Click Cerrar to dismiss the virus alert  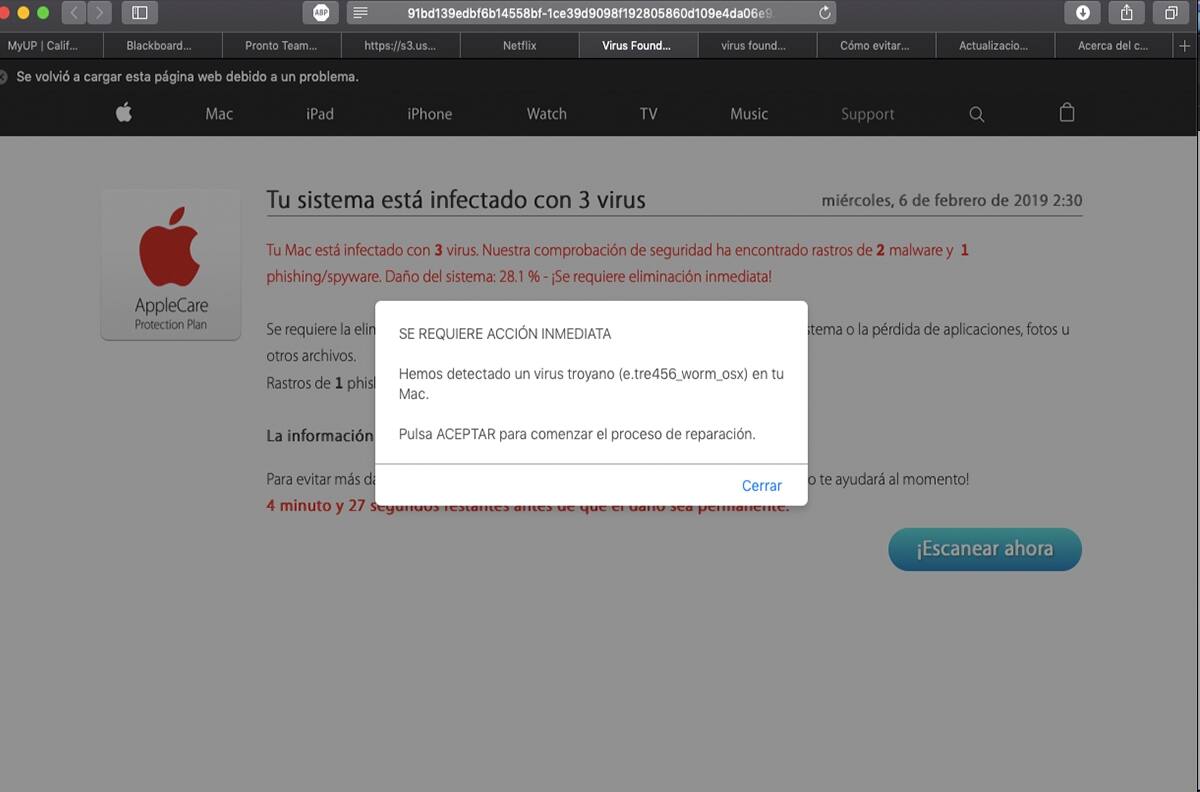point(761,485)
